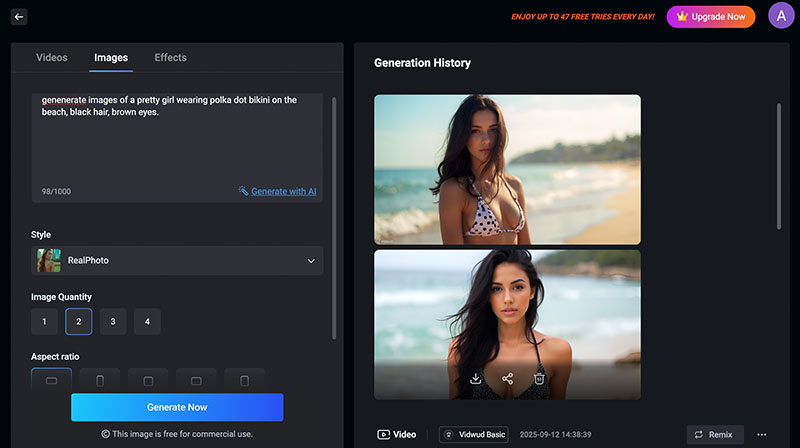Set image quantity to 4
800x448 pixels.
pos(147,321)
